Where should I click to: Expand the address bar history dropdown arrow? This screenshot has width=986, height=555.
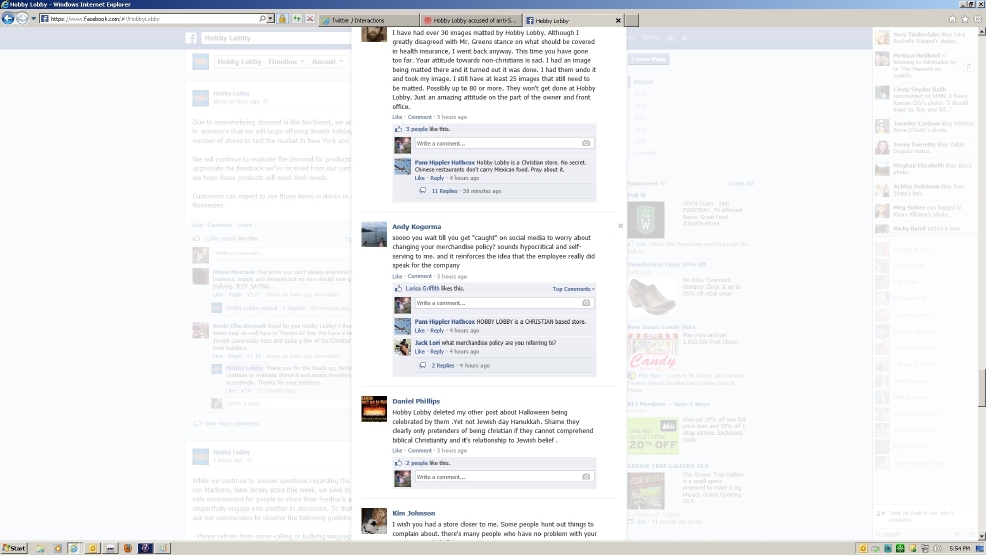click(x=270, y=19)
